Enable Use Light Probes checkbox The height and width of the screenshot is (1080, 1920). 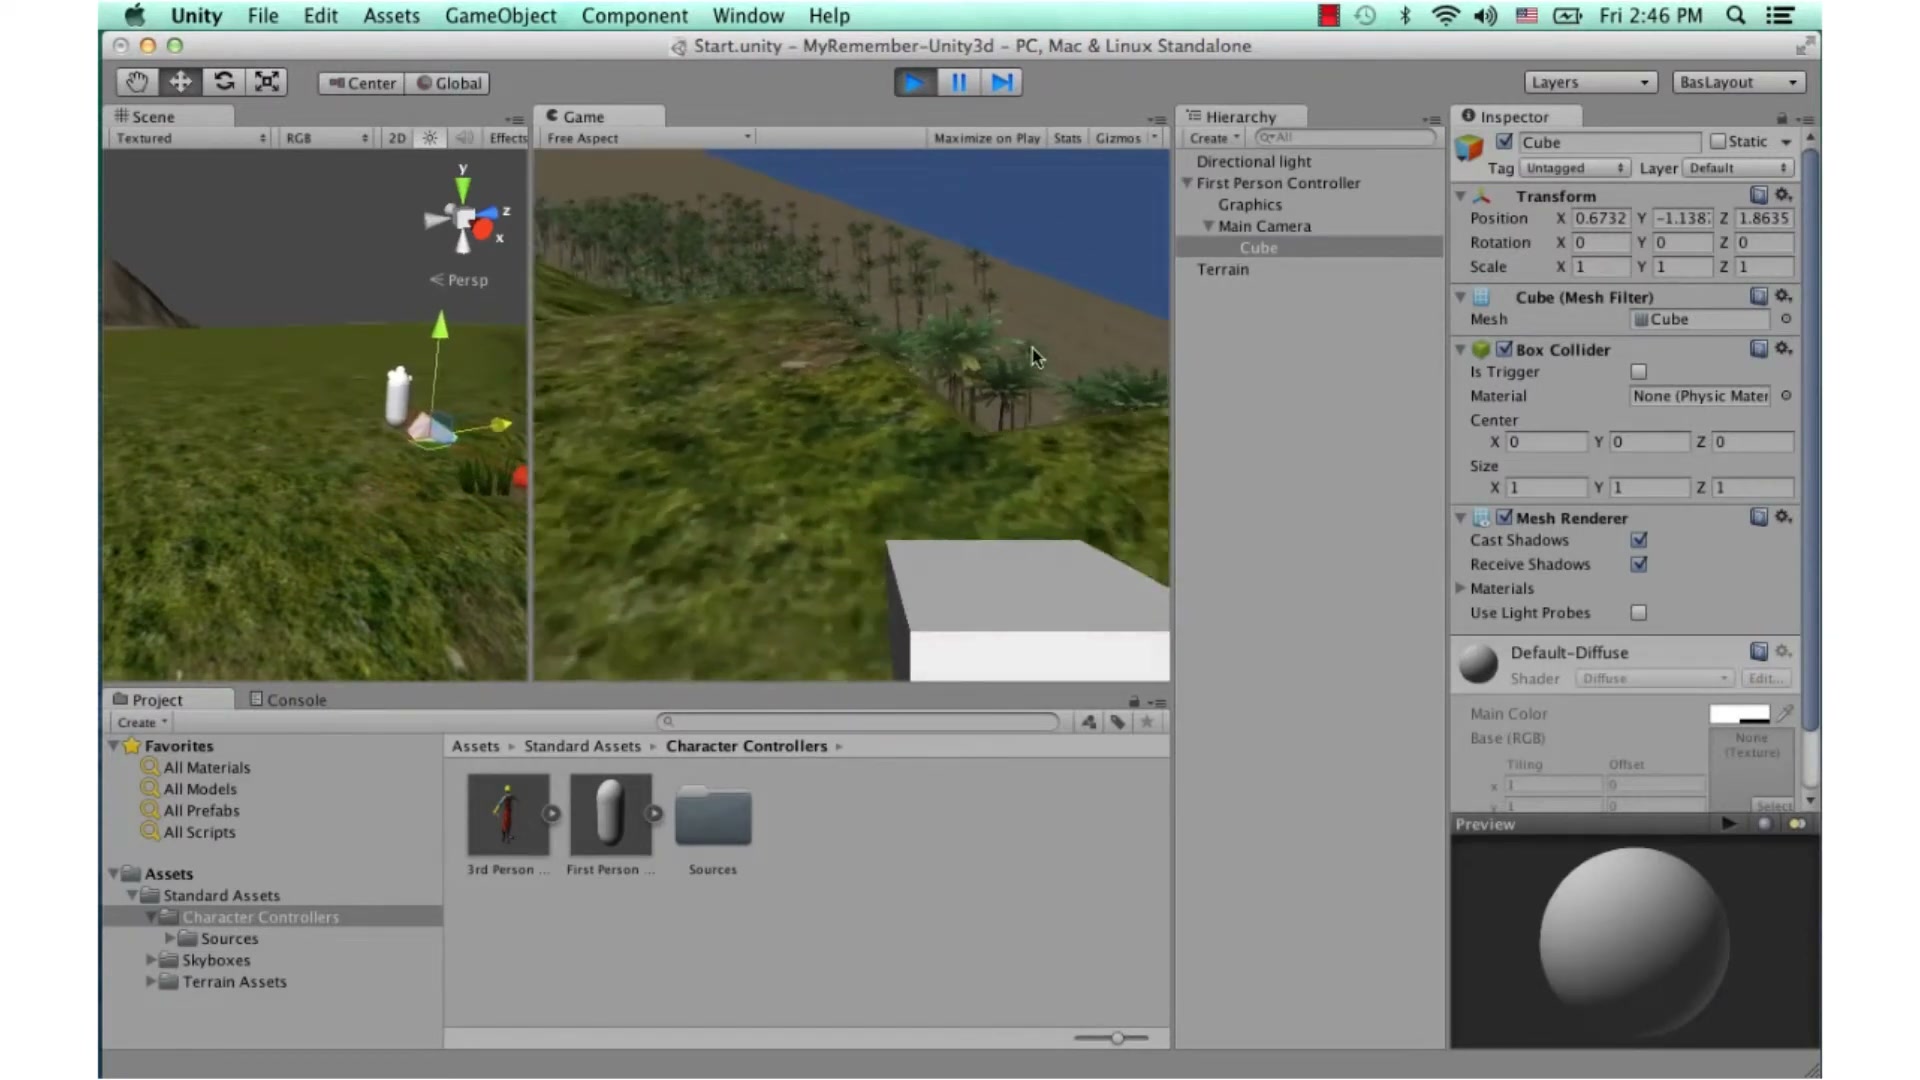(1638, 613)
